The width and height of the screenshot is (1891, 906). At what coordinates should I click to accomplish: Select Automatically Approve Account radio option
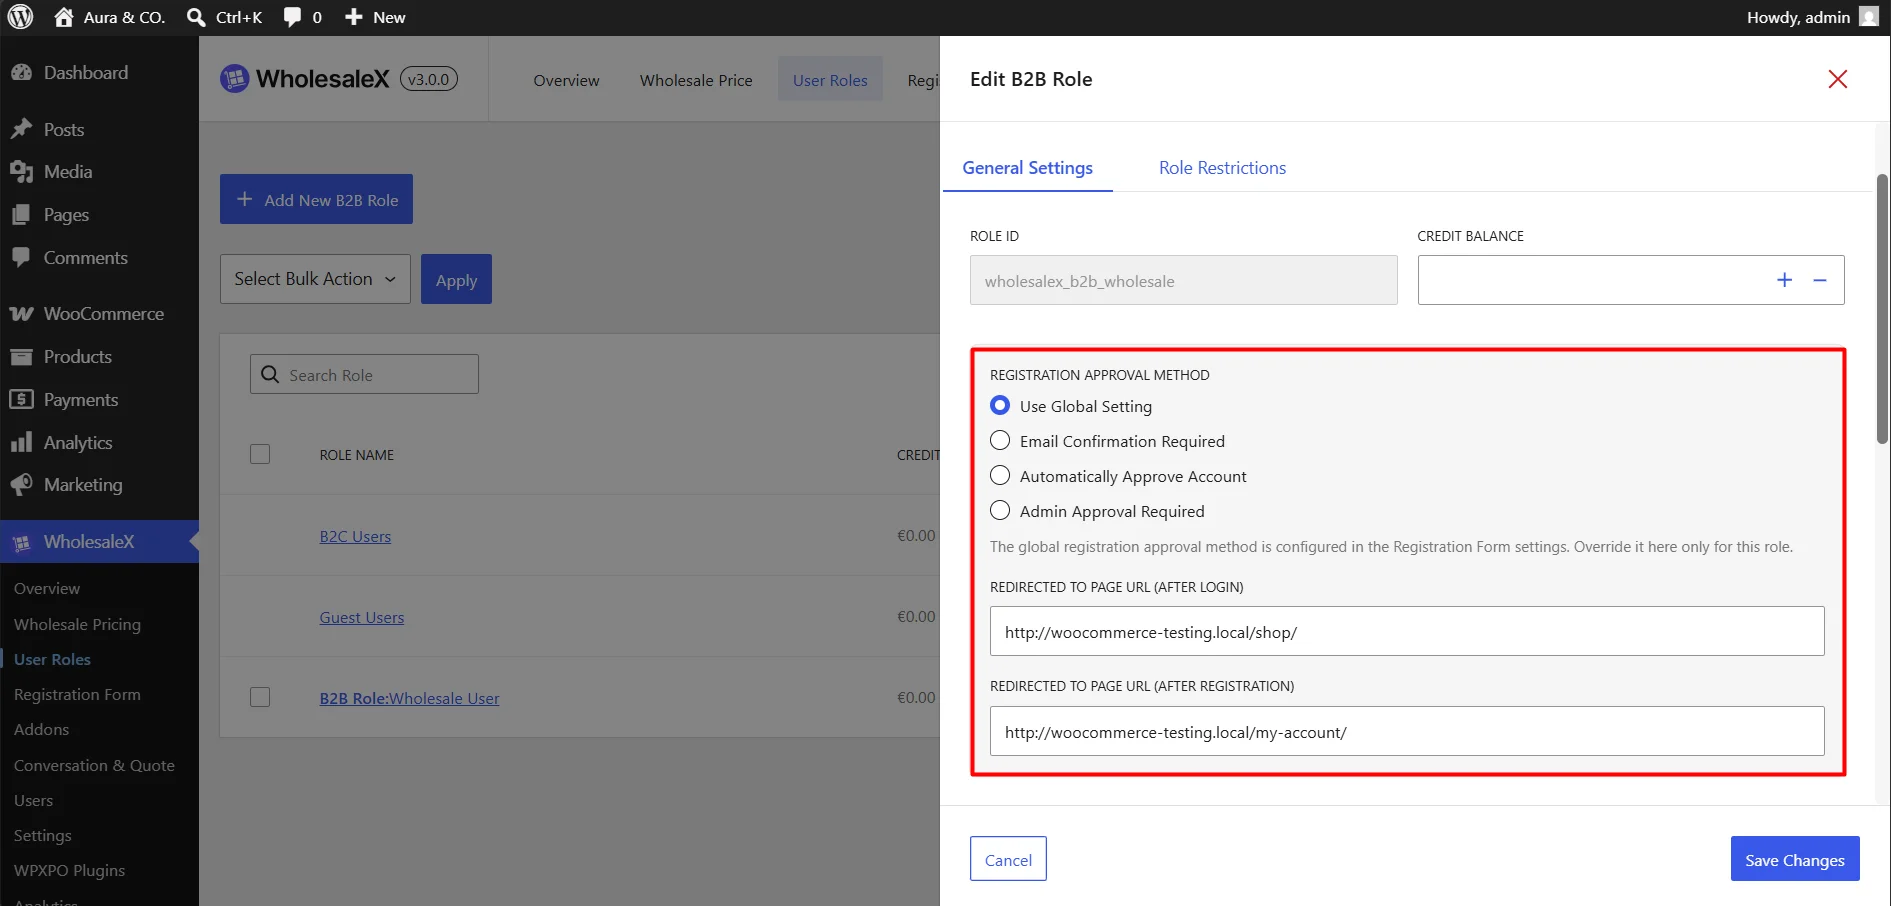click(1000, 476)
